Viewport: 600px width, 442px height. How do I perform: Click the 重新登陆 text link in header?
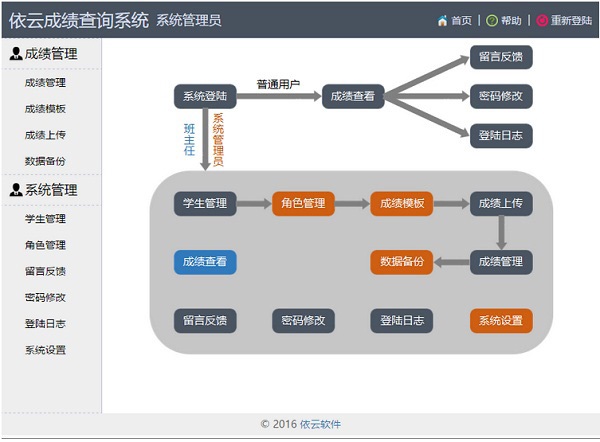coord(571,21)
